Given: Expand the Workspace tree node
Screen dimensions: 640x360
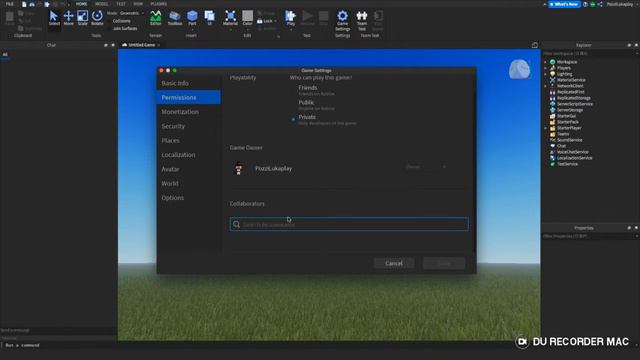Looking at the screenshot, I should [x=545, y=62].
